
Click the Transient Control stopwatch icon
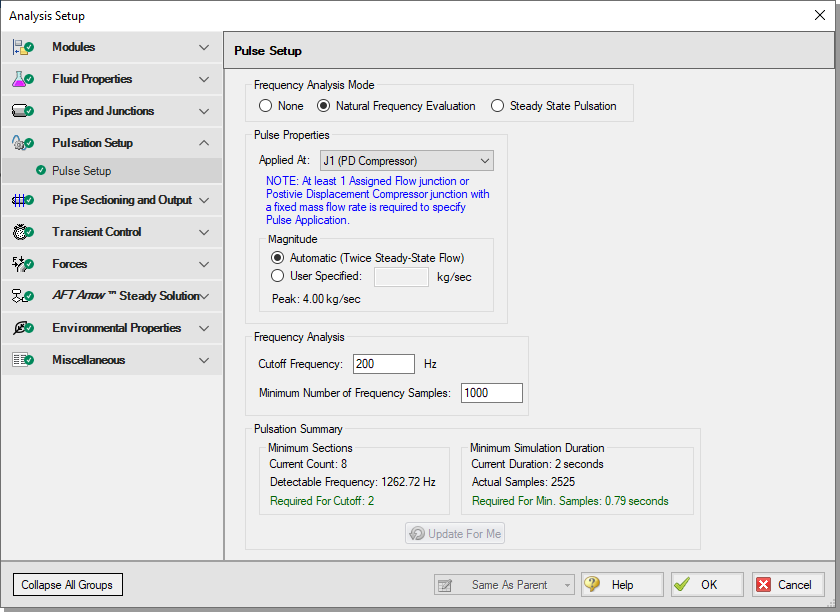22,232
